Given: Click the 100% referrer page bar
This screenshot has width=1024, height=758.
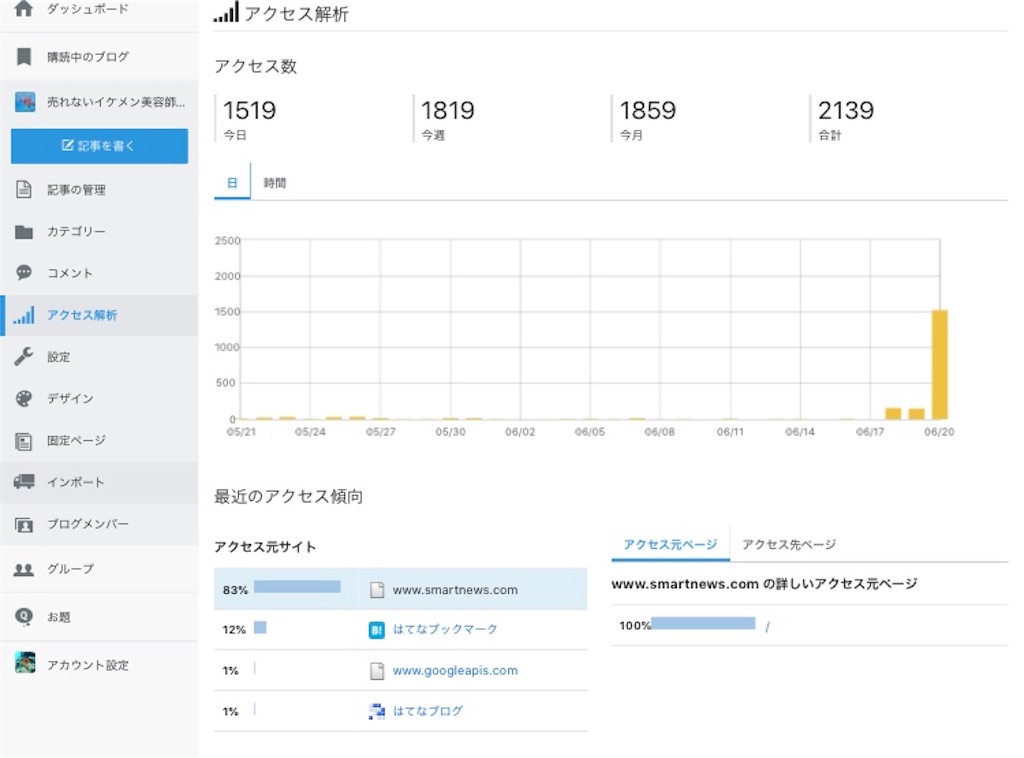Looking at the screenshot, I should 703,624.
